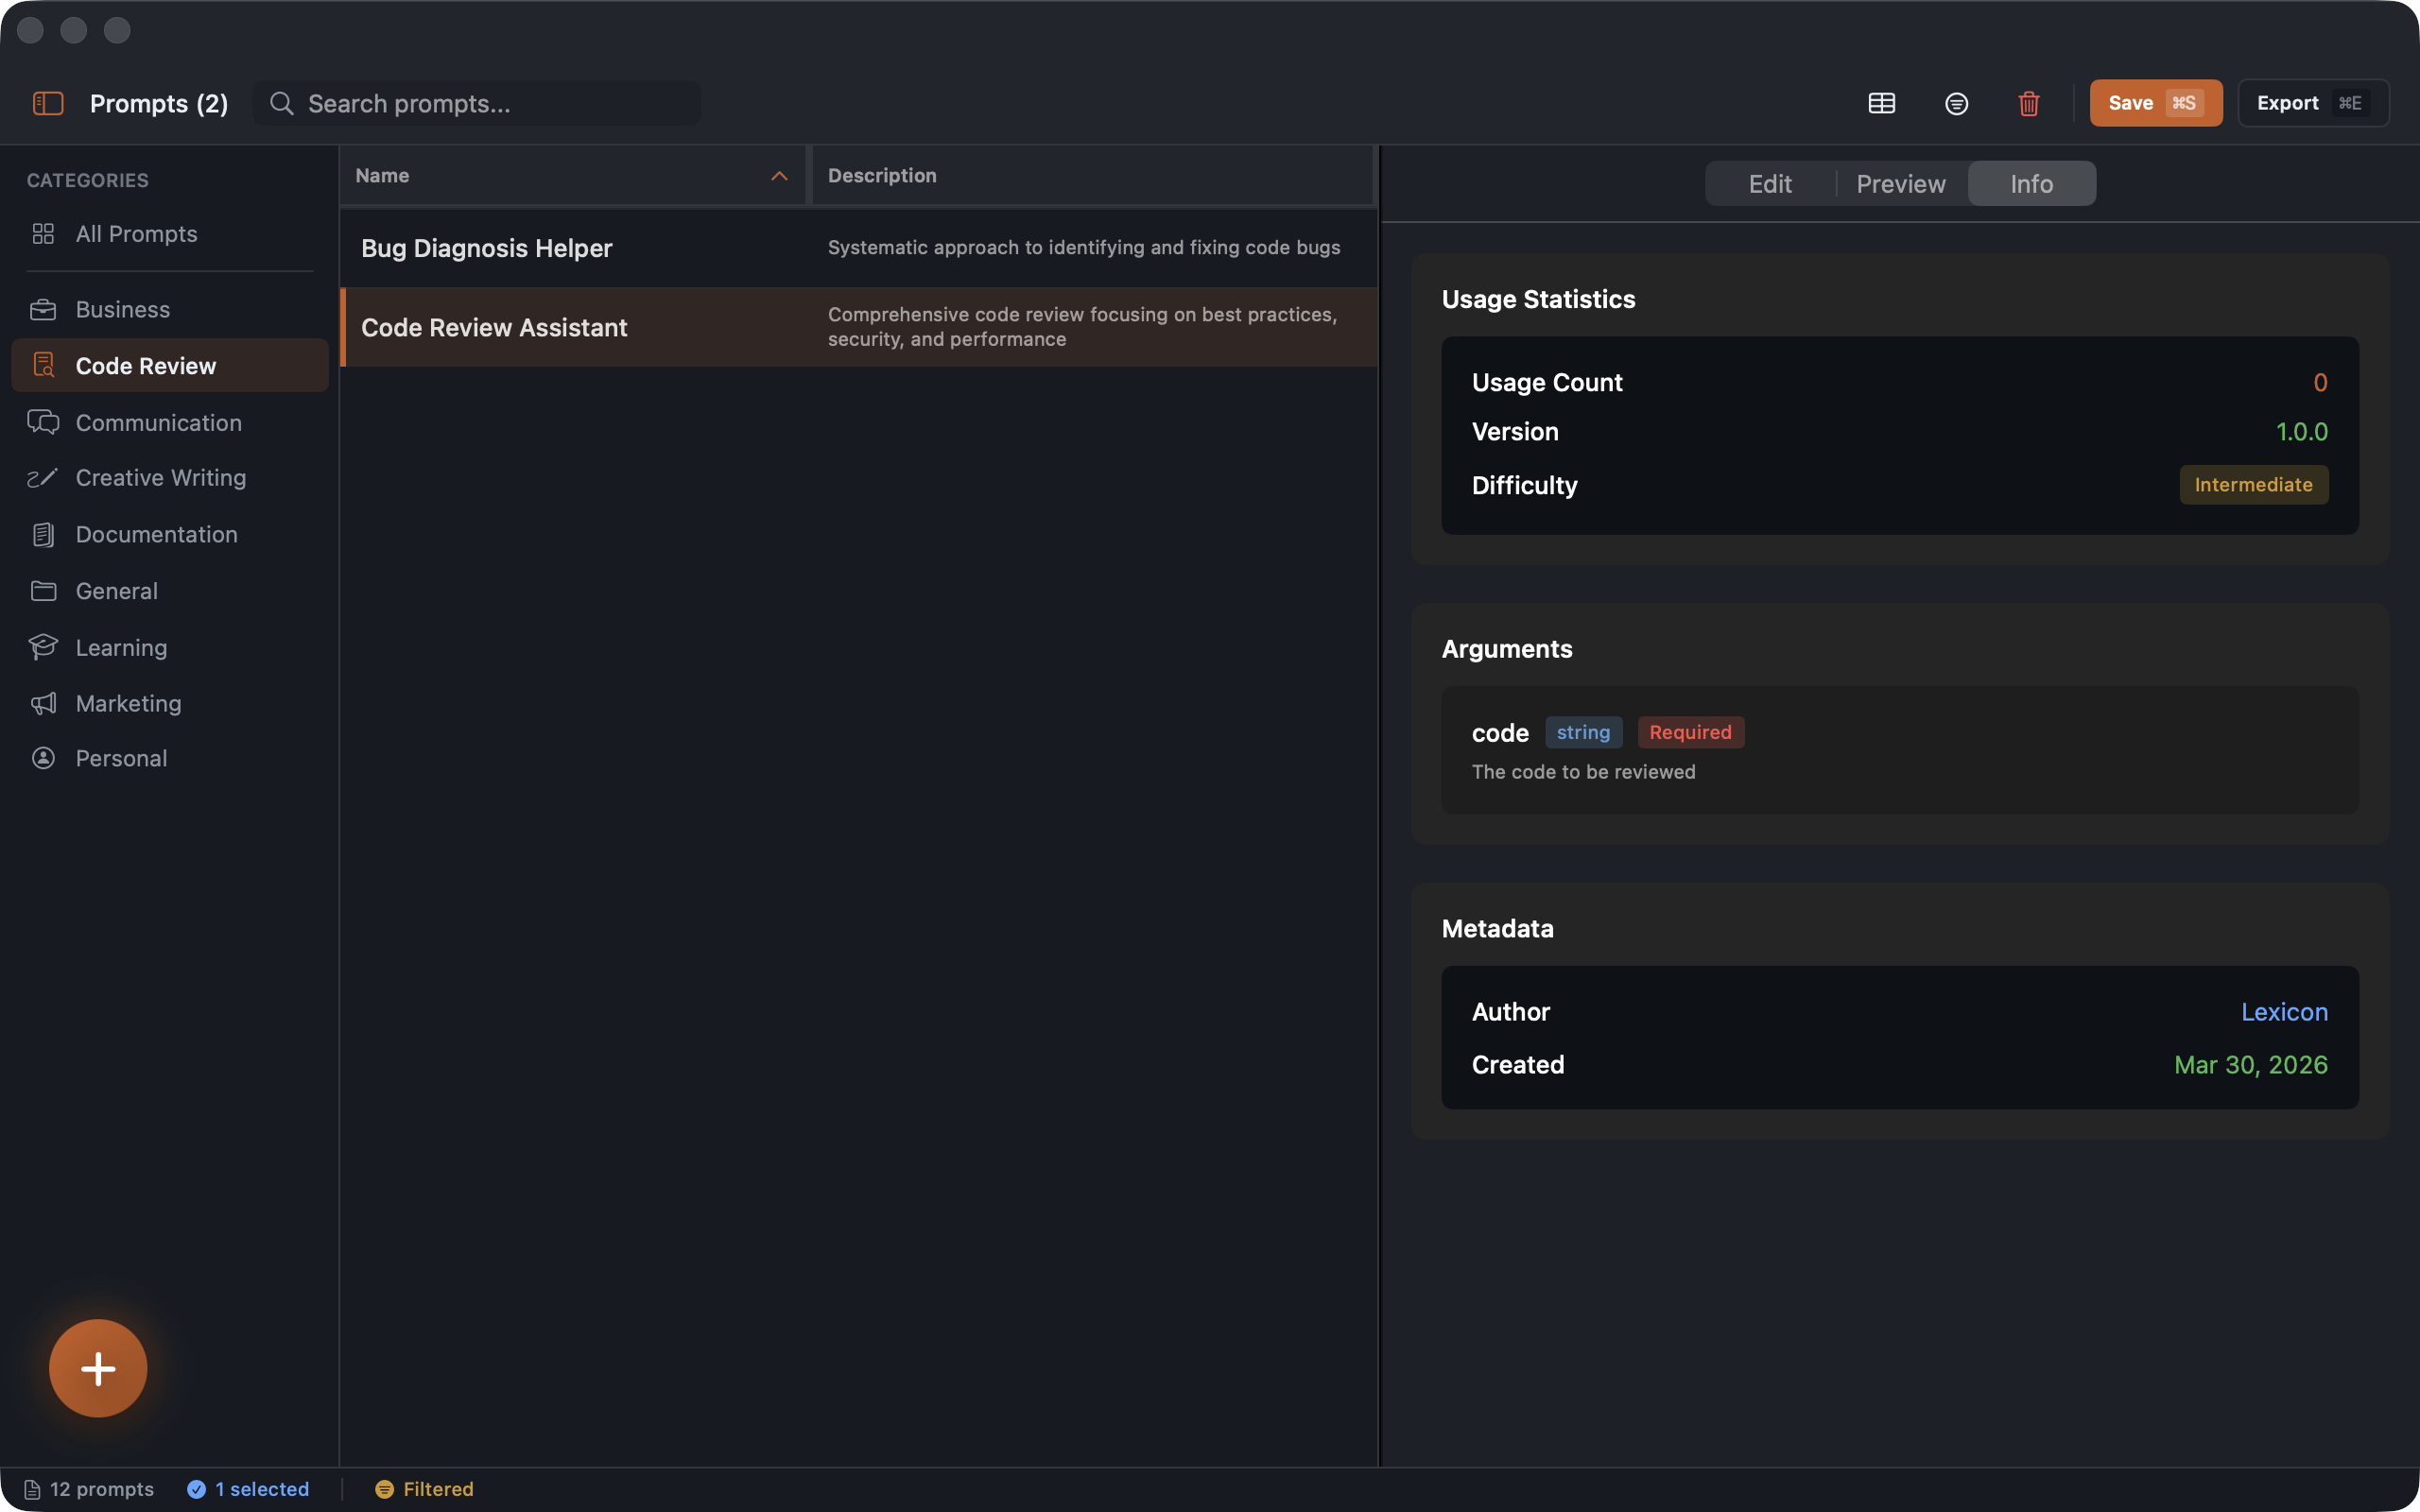Click the Name column header

point(572,176)
